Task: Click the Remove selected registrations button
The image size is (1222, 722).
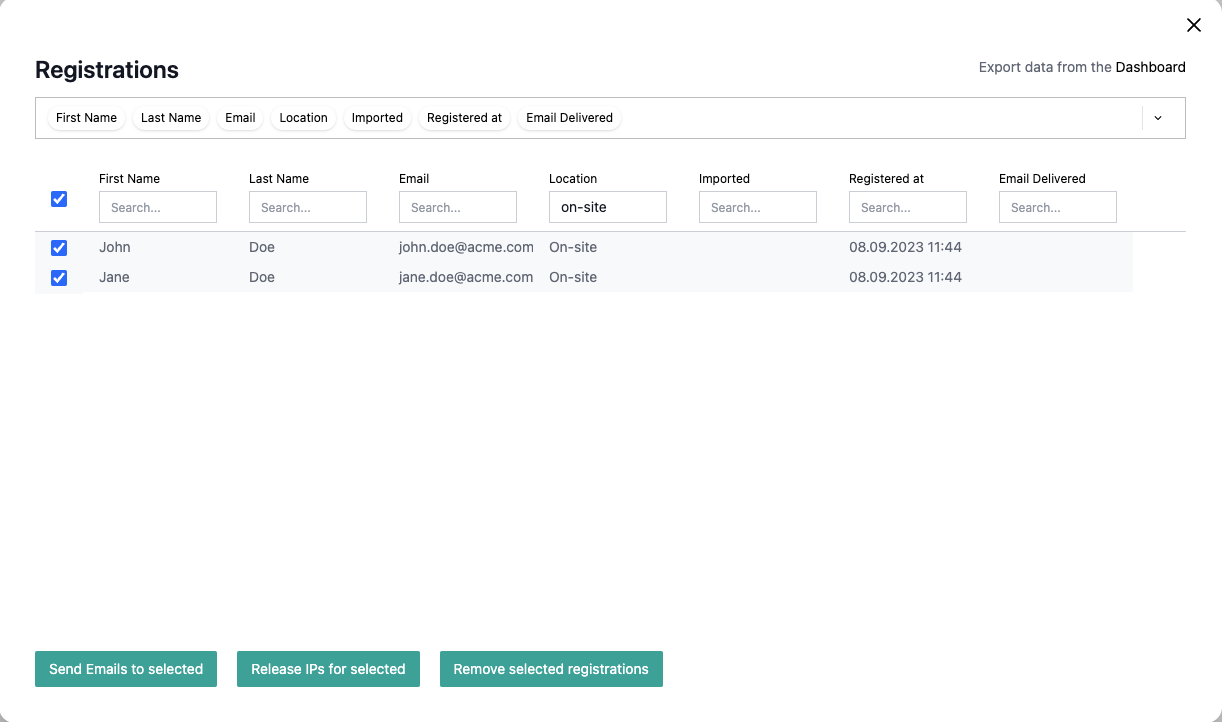Action: (551, 668)
